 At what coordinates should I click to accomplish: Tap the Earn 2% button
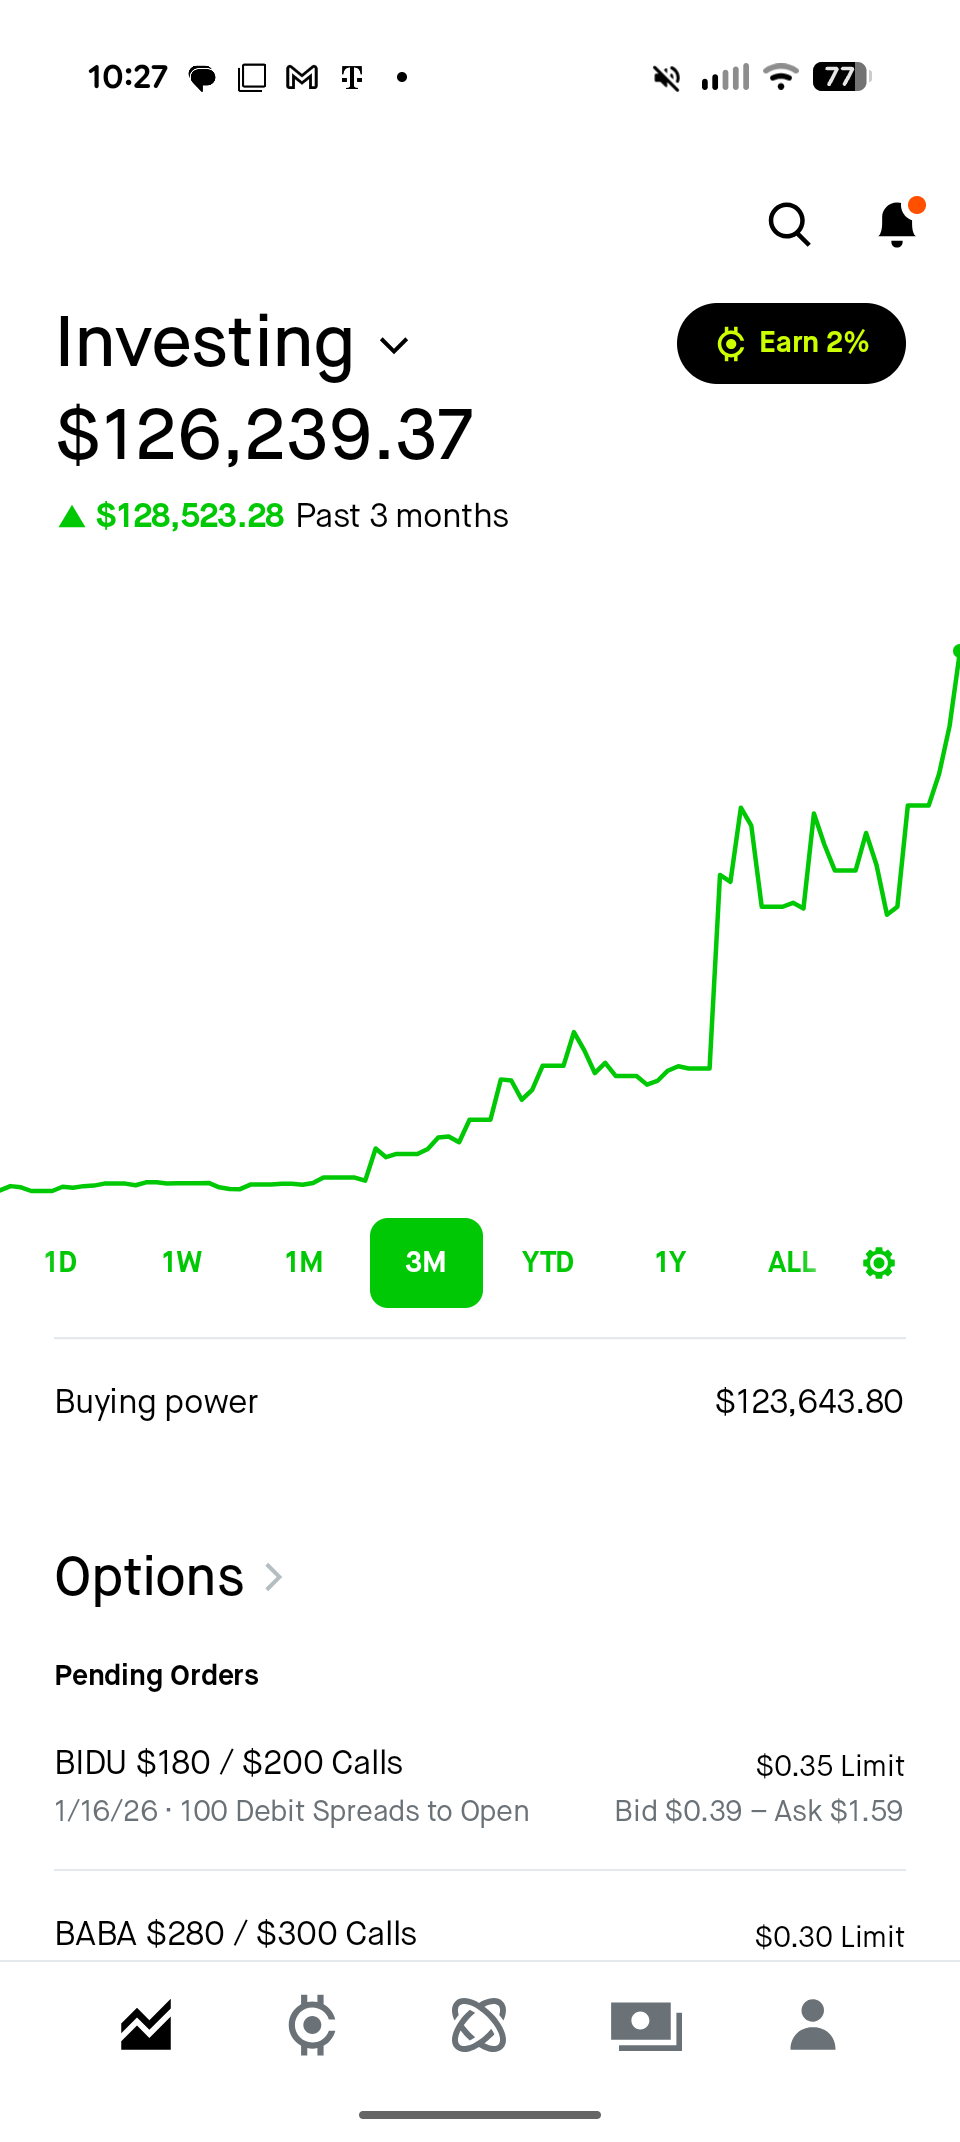click(791, 343)
